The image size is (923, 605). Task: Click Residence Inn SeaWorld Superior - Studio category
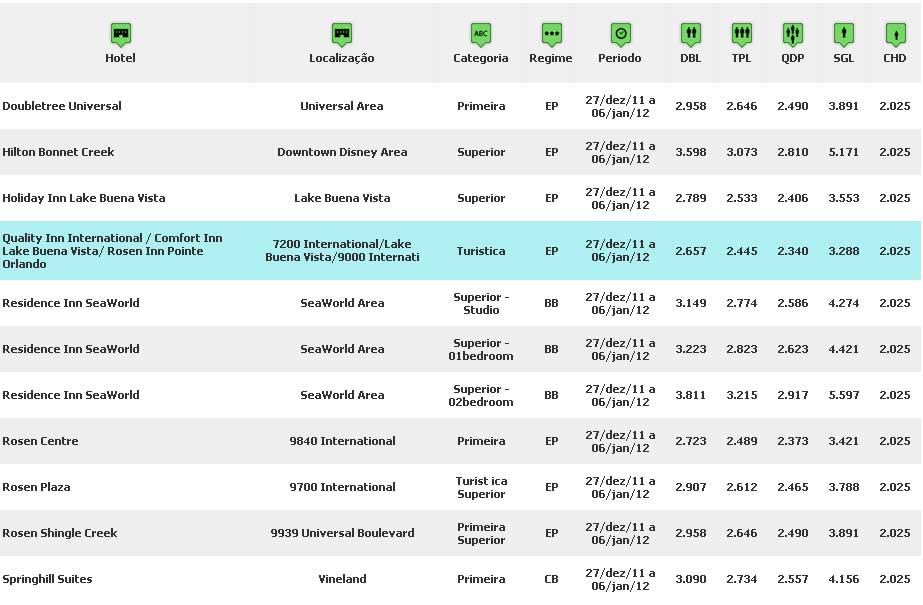481,303
